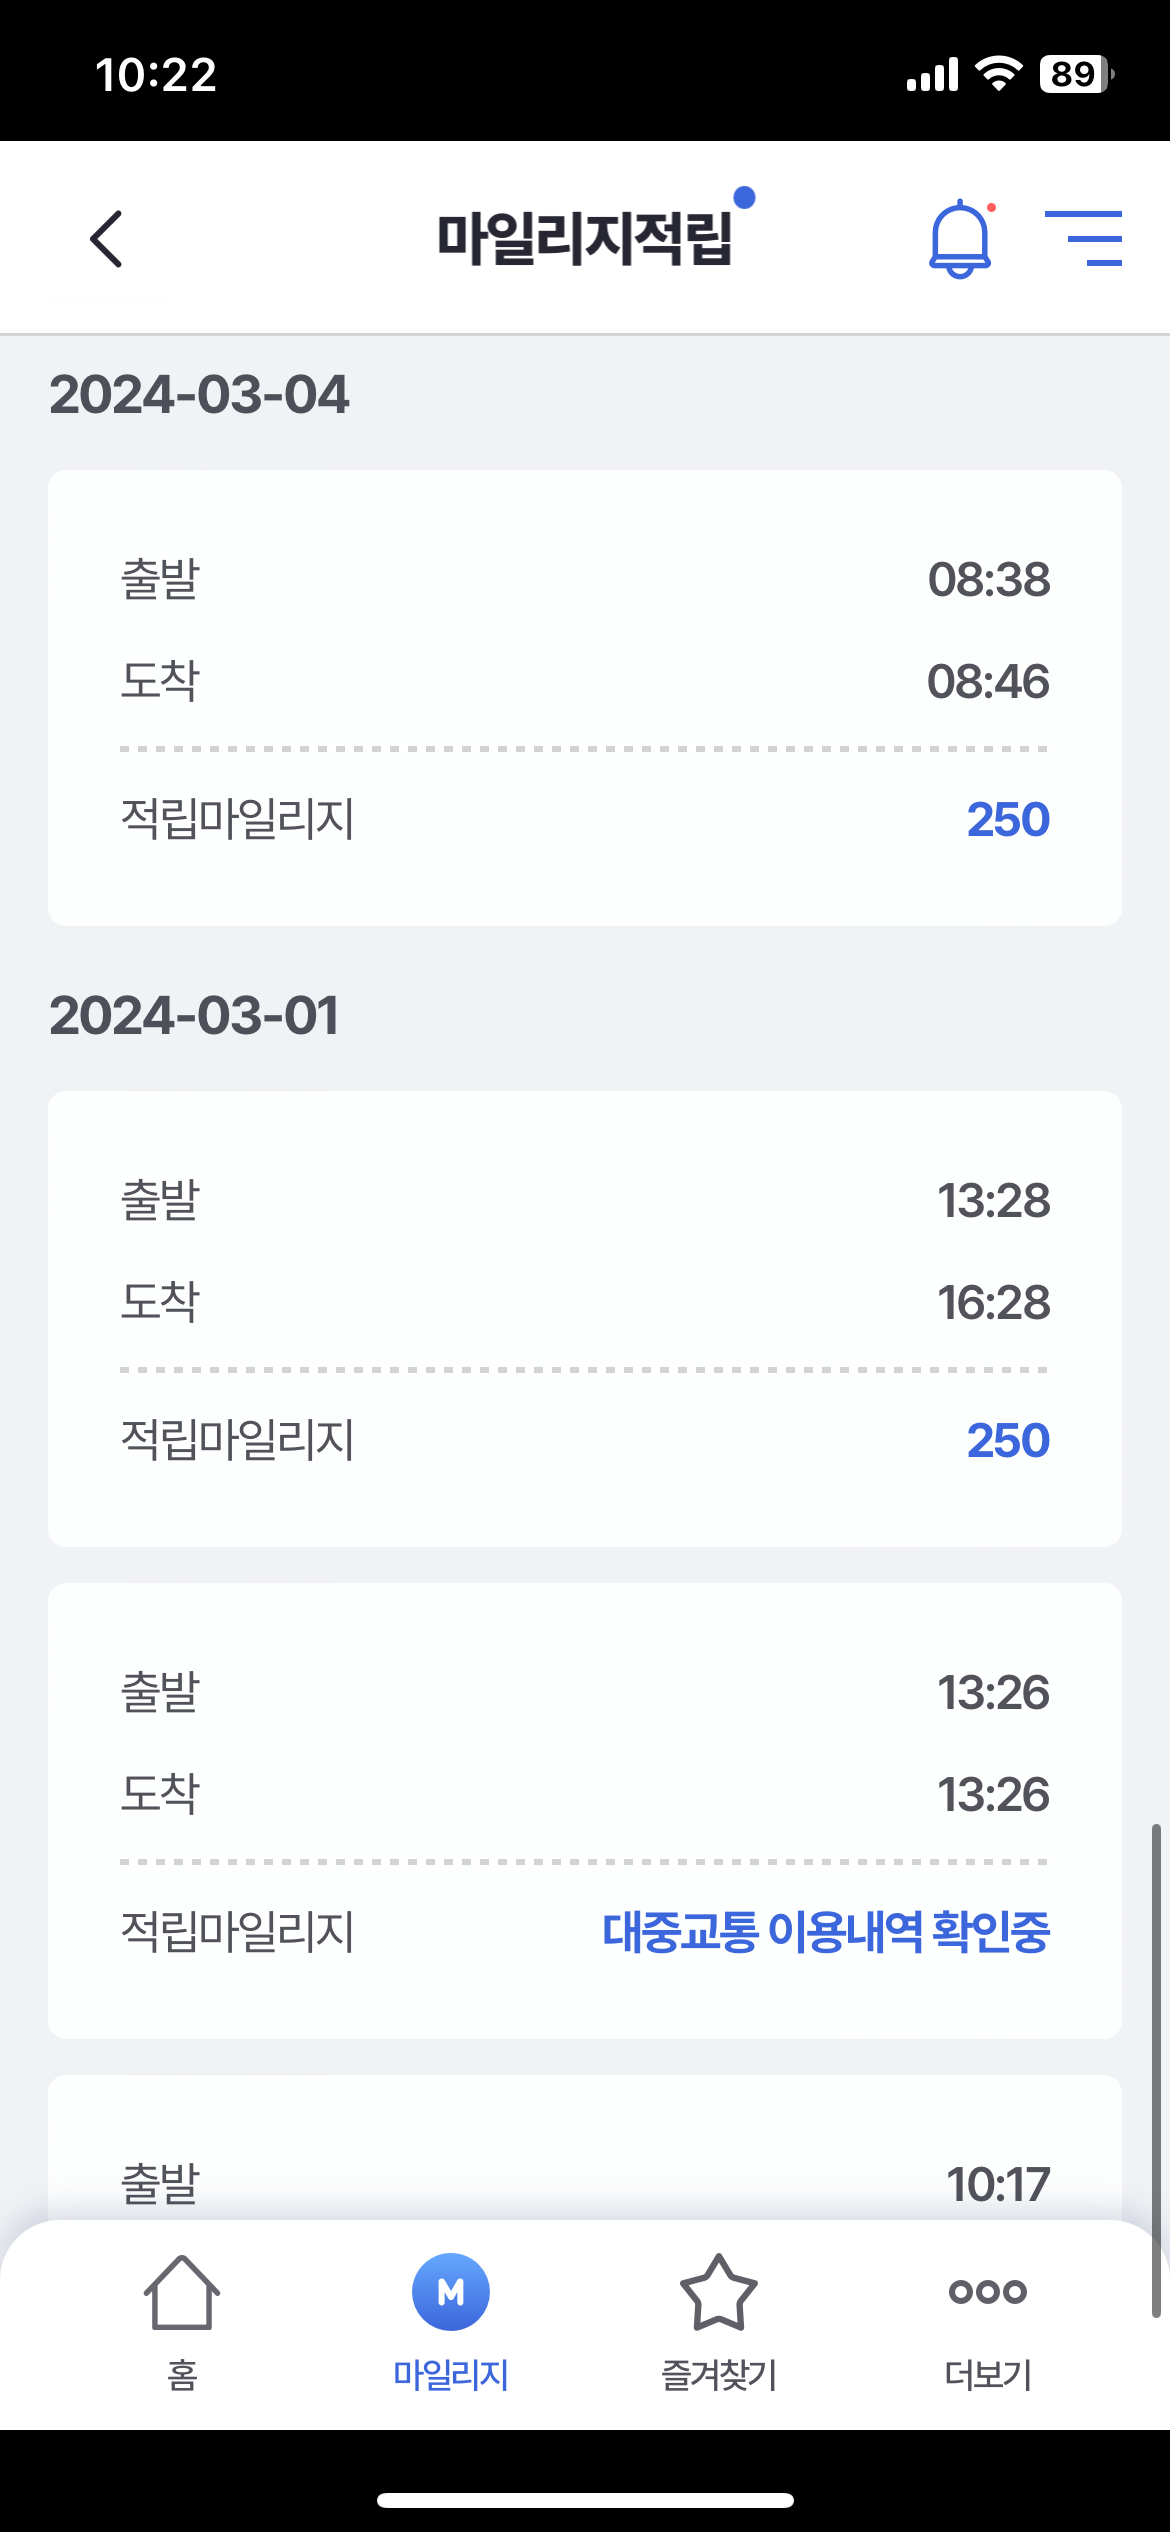The width and height of the screenshot is (1170, 2532).
Task: Switch to the 홈 tab label
Action: click(182, 2375)
